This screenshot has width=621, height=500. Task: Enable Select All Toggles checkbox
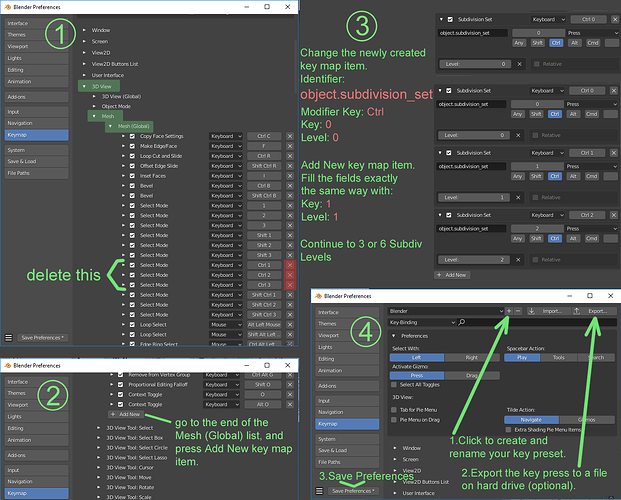tap(394, 385)
